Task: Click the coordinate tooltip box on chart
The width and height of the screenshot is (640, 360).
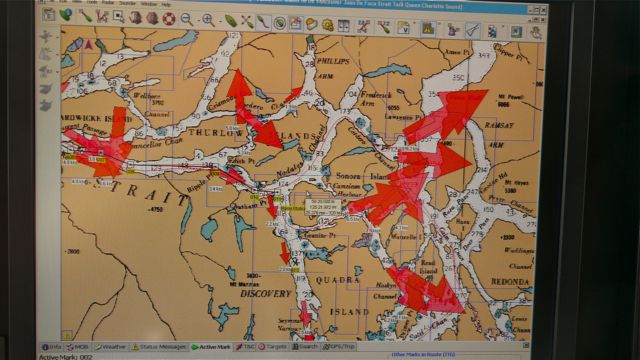Action: (323, 207)
